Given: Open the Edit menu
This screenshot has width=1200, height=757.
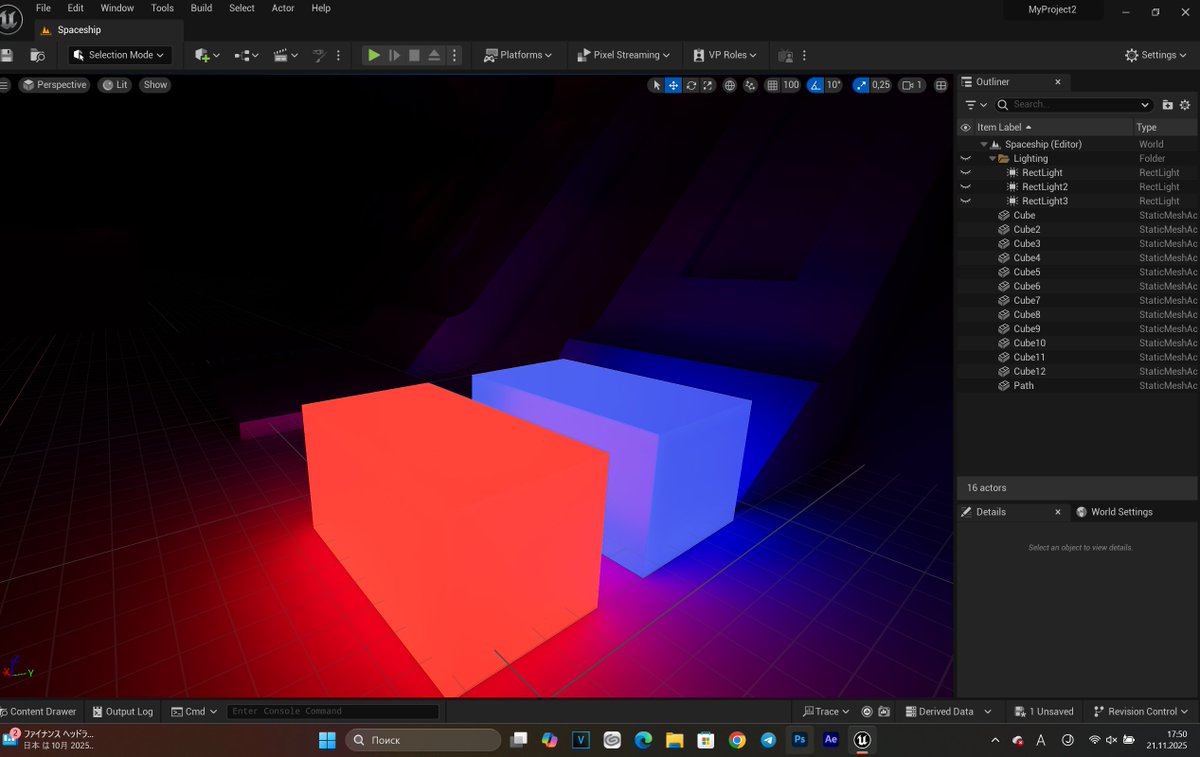Looking at the screenshot, I should (x=75, y=8).
